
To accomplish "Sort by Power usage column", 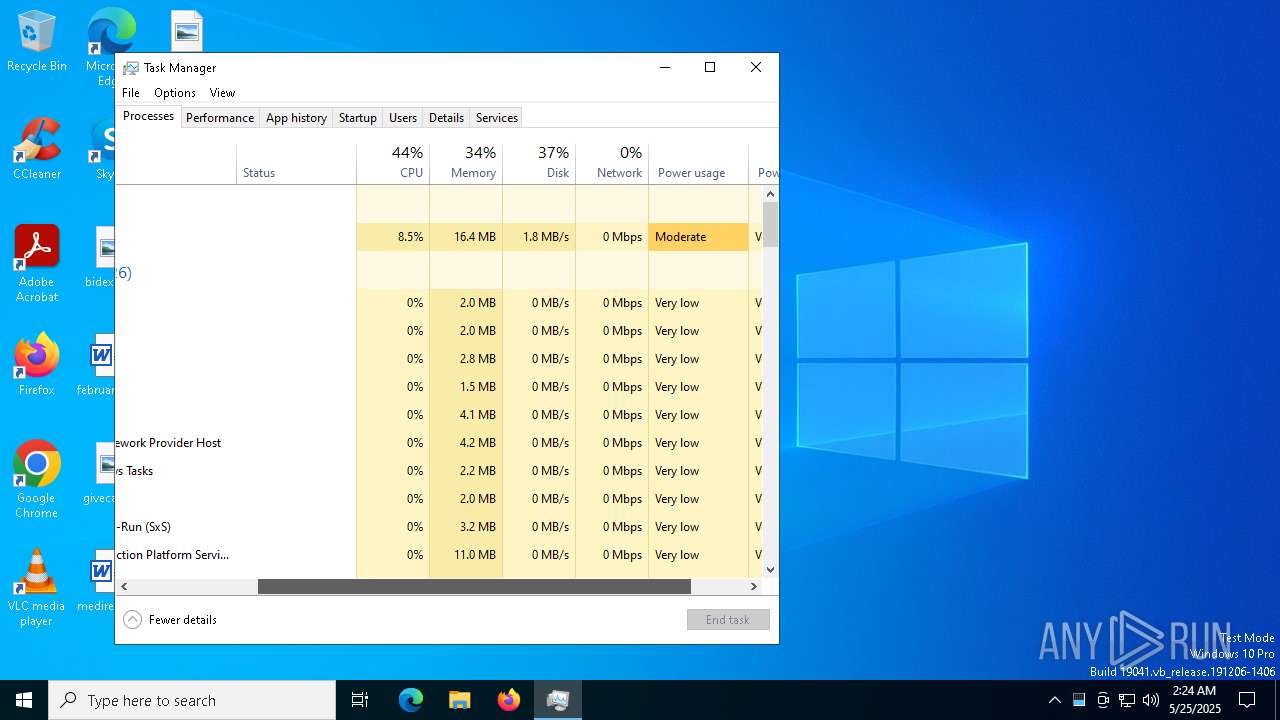I will tap(698, 162).
